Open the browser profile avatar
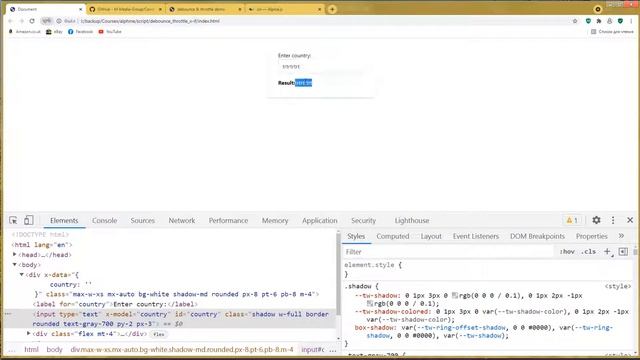The height and width of the screenshot is (360, 640). tap(609, 21)
